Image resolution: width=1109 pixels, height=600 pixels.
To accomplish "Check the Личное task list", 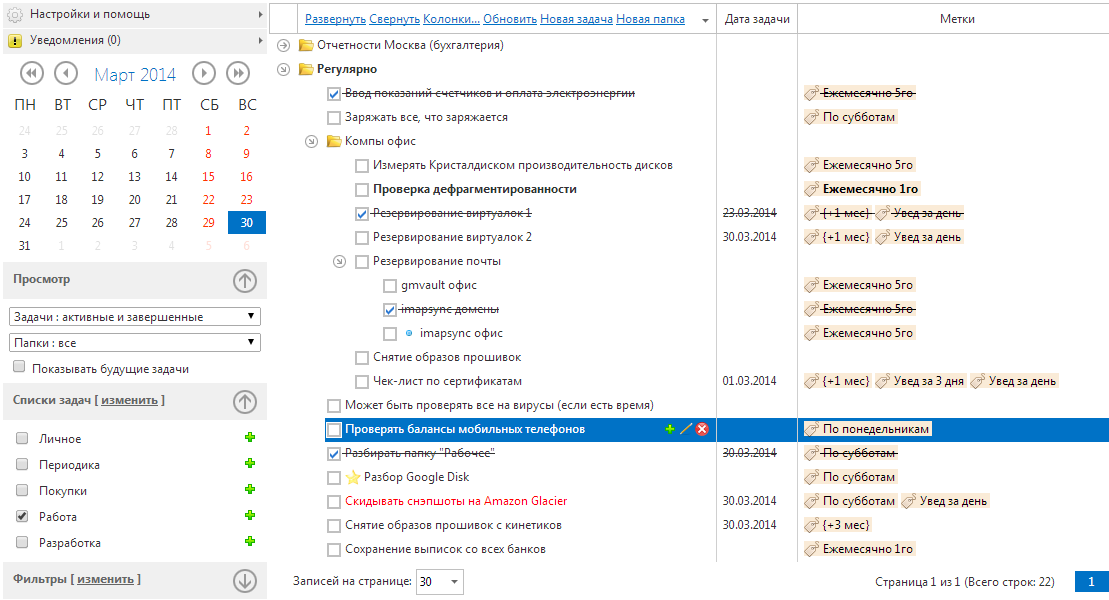I will click(22, 438).
